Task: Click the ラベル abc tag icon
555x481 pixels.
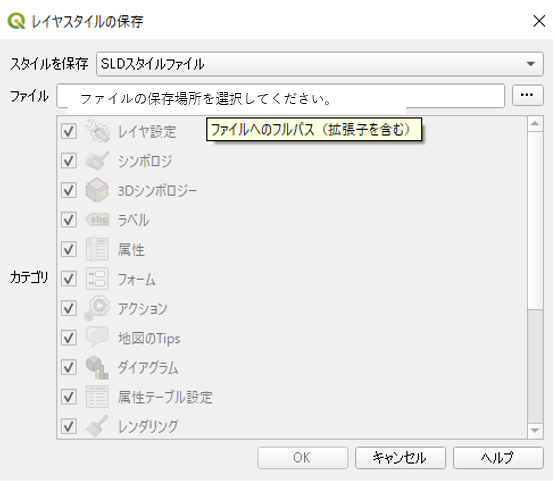Action: click(x=97, y=220)
